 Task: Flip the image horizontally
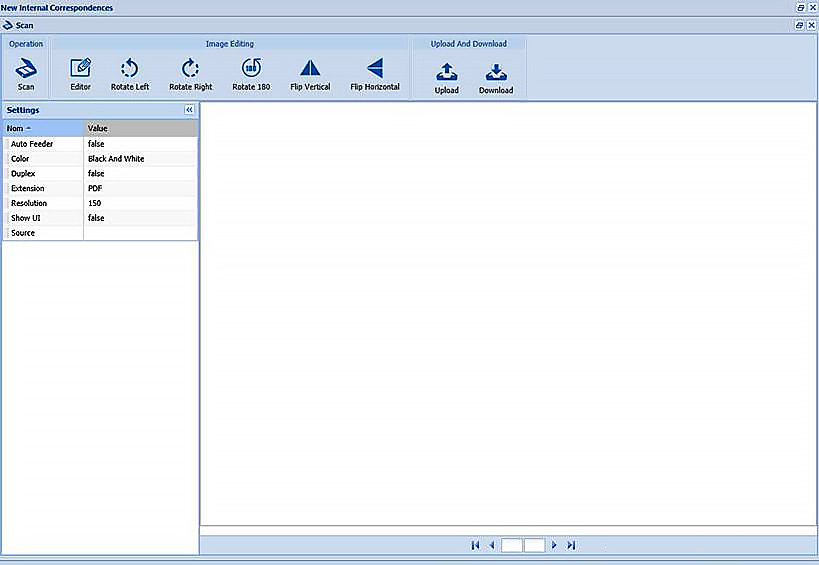tap(375, 69)
